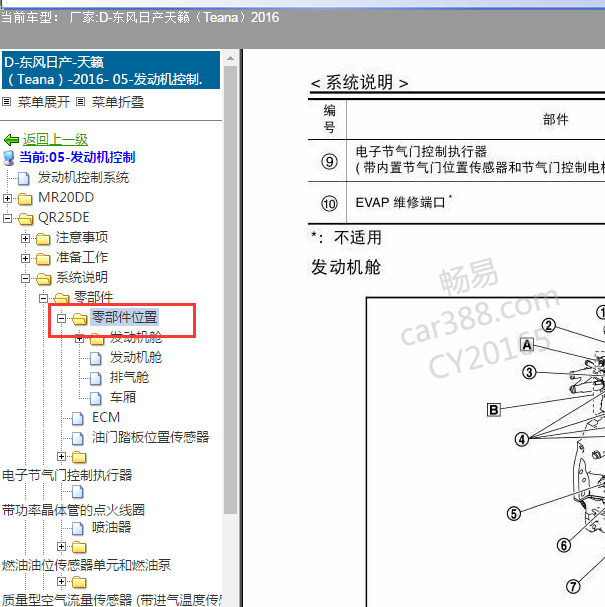Click the page icon of 油门踏板位置传感器
This screenshot has height=607, width=605.
click(x=77, y=438)
